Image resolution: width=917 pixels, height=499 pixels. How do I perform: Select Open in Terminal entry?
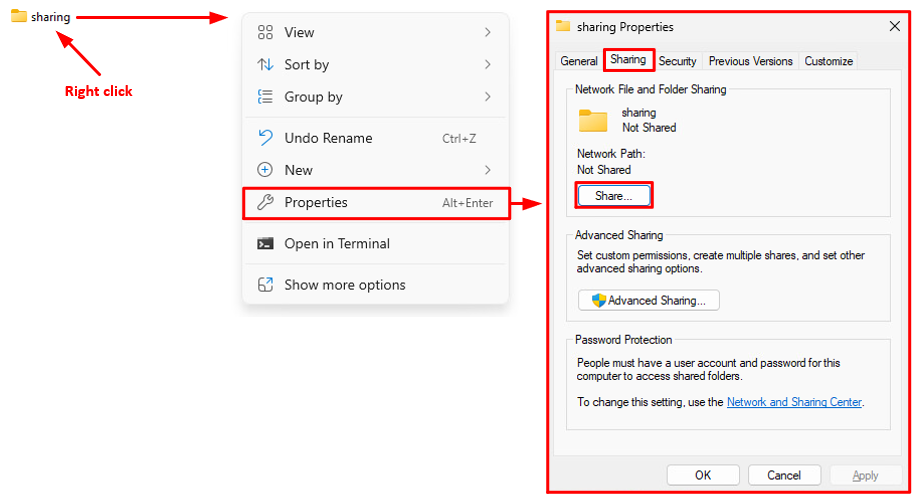[x=375, y=243]
